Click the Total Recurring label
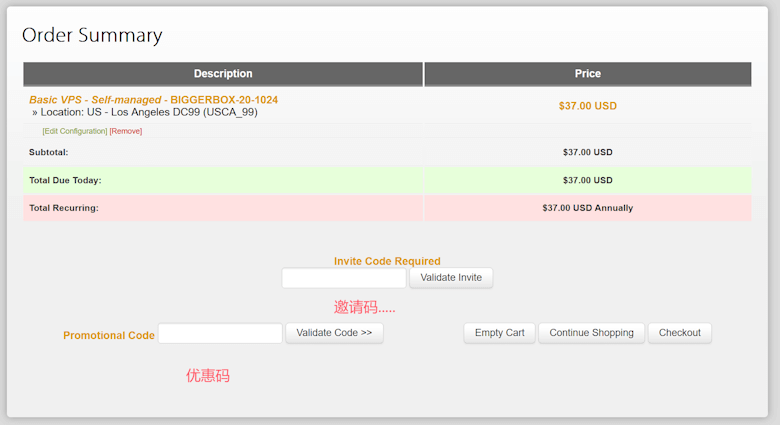The height and width of the screenshot is (425, 780). point(64,208)
